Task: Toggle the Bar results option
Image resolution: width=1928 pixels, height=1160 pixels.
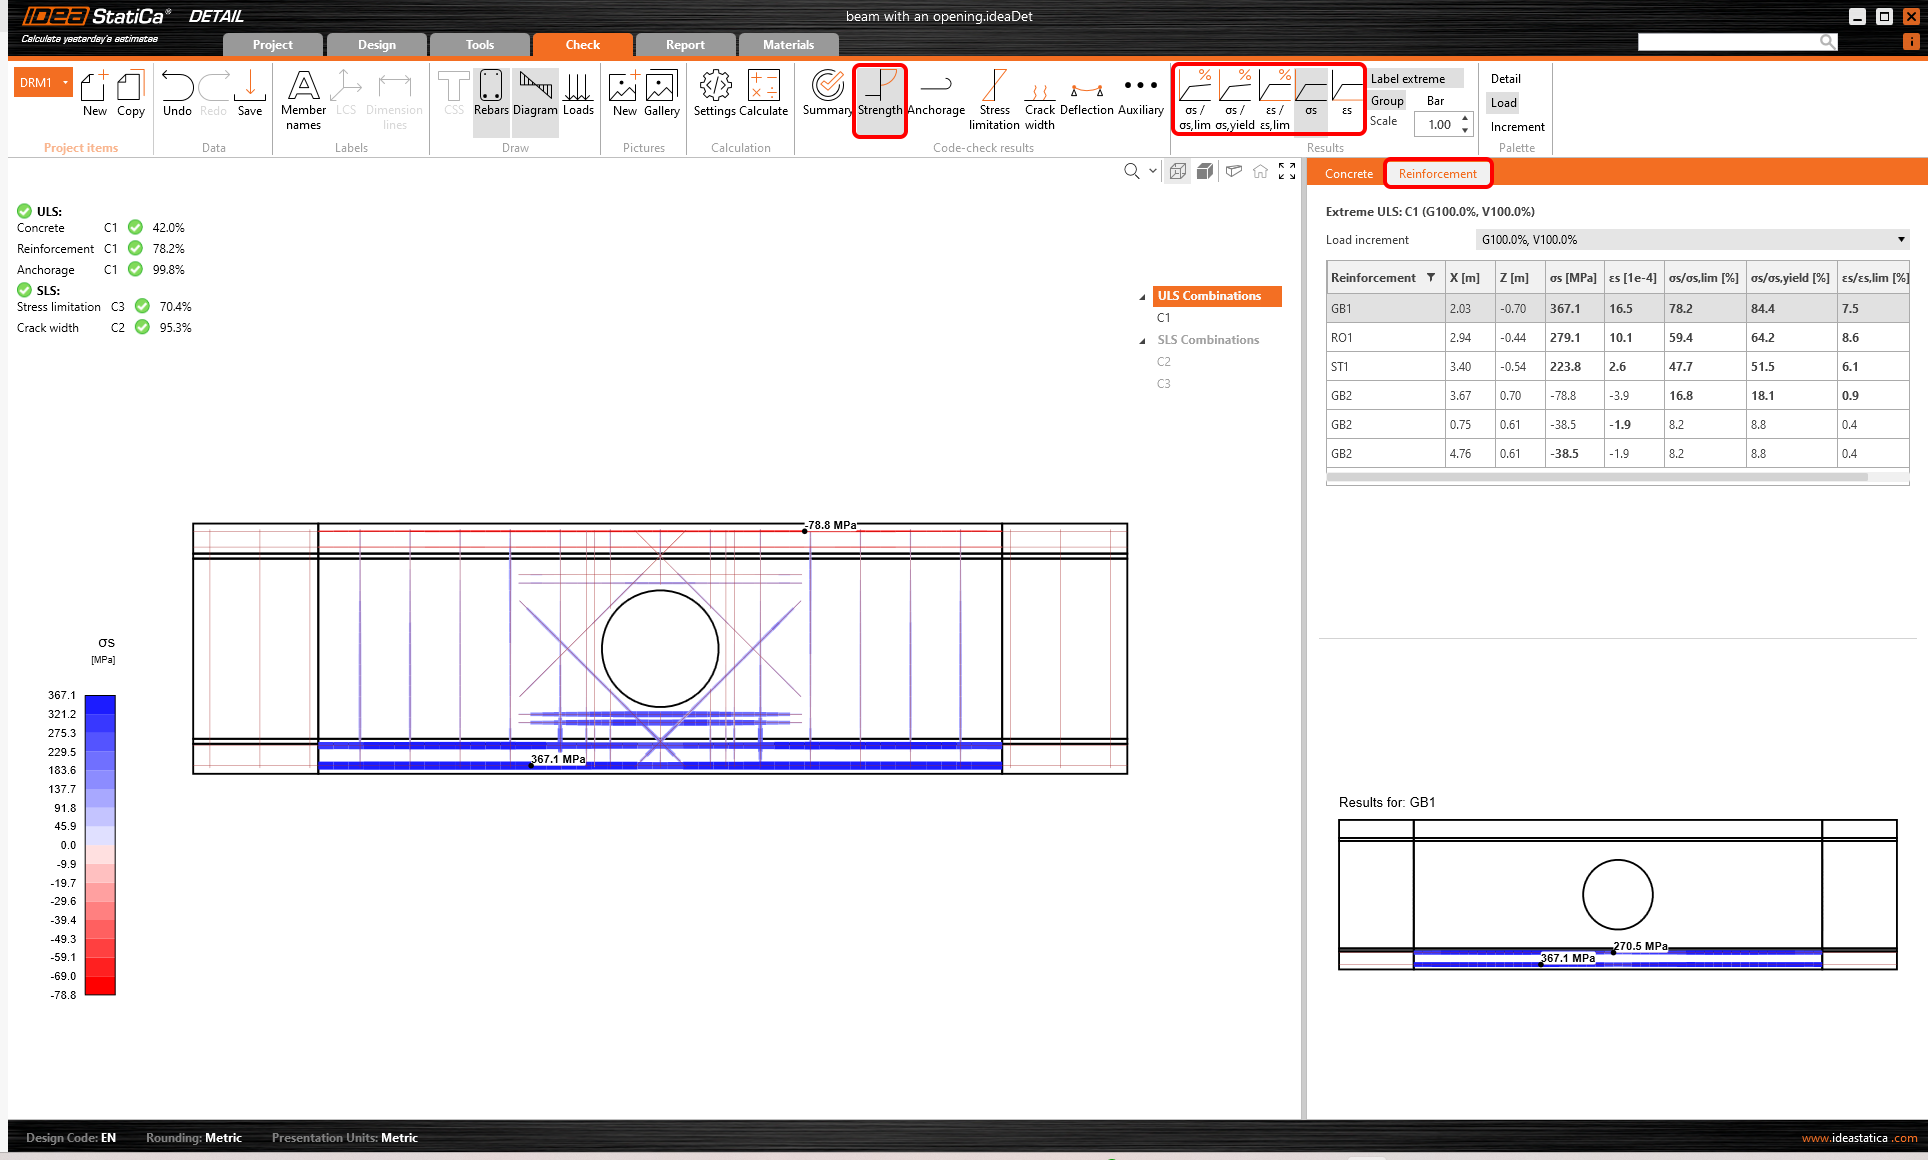Action: (x=1435, y=101)
